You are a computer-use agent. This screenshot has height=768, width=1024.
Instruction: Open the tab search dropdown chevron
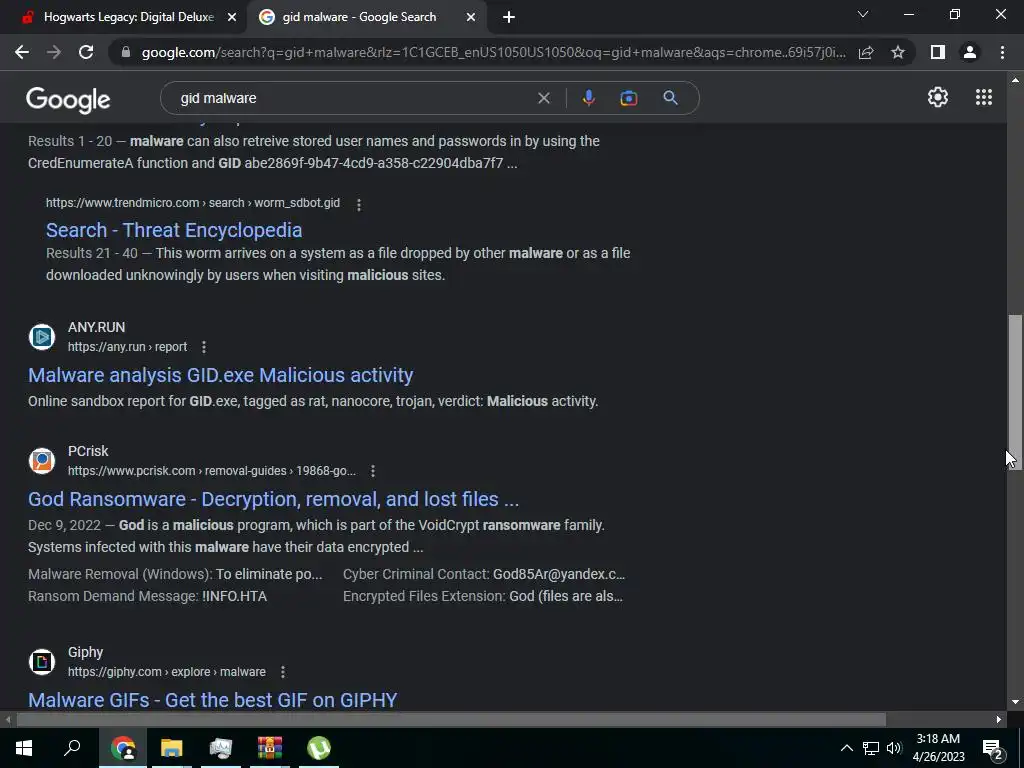pos(863,14)
